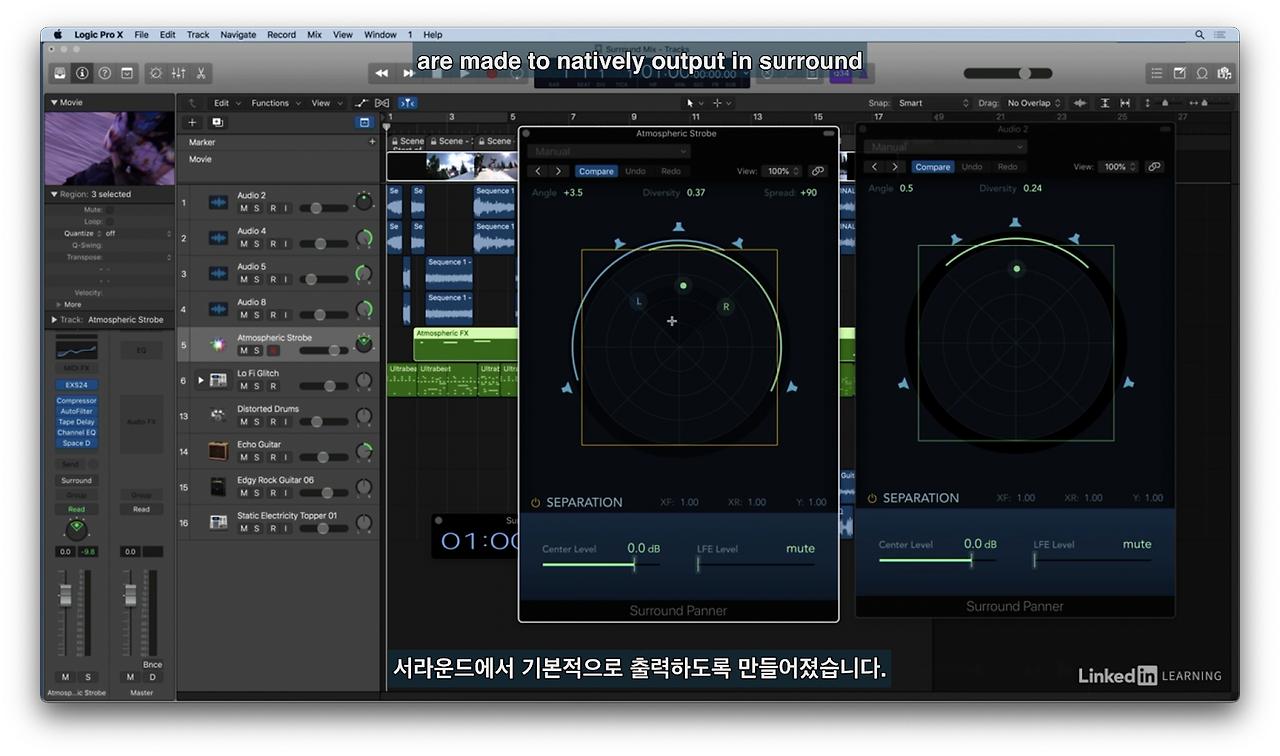
Task: Open Quick Help question mark icon
Action: [x=104, y=73]
